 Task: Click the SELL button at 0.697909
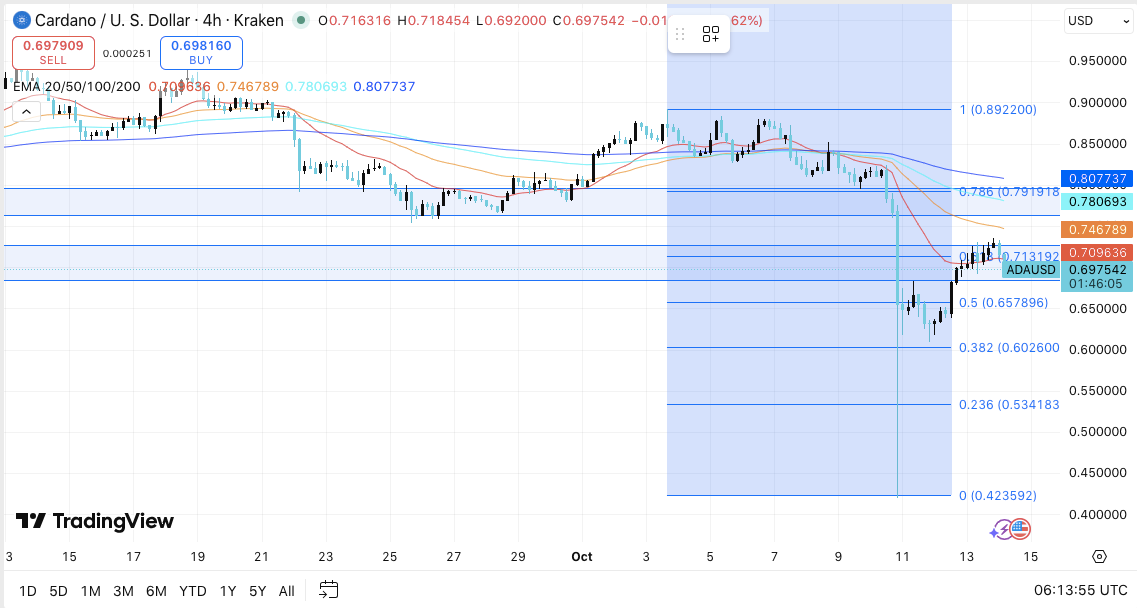click(x=53, y=52)
